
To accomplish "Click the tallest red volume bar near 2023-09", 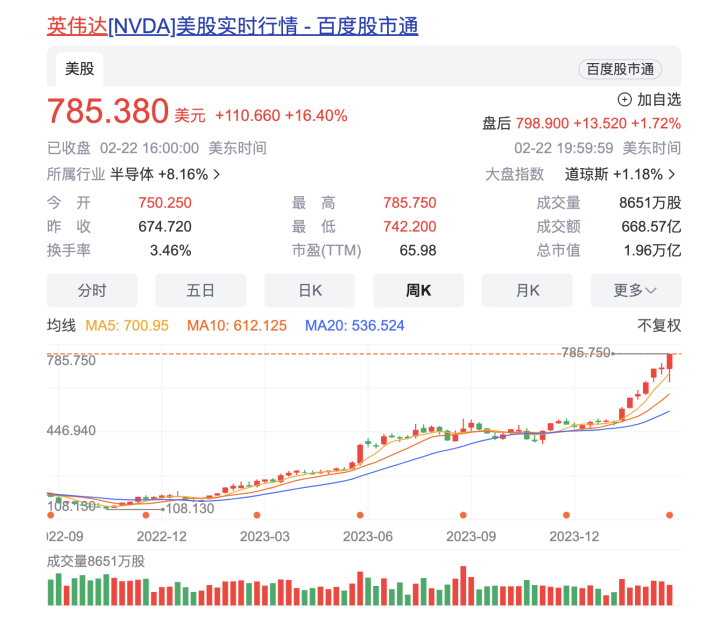I will (463, 586).
